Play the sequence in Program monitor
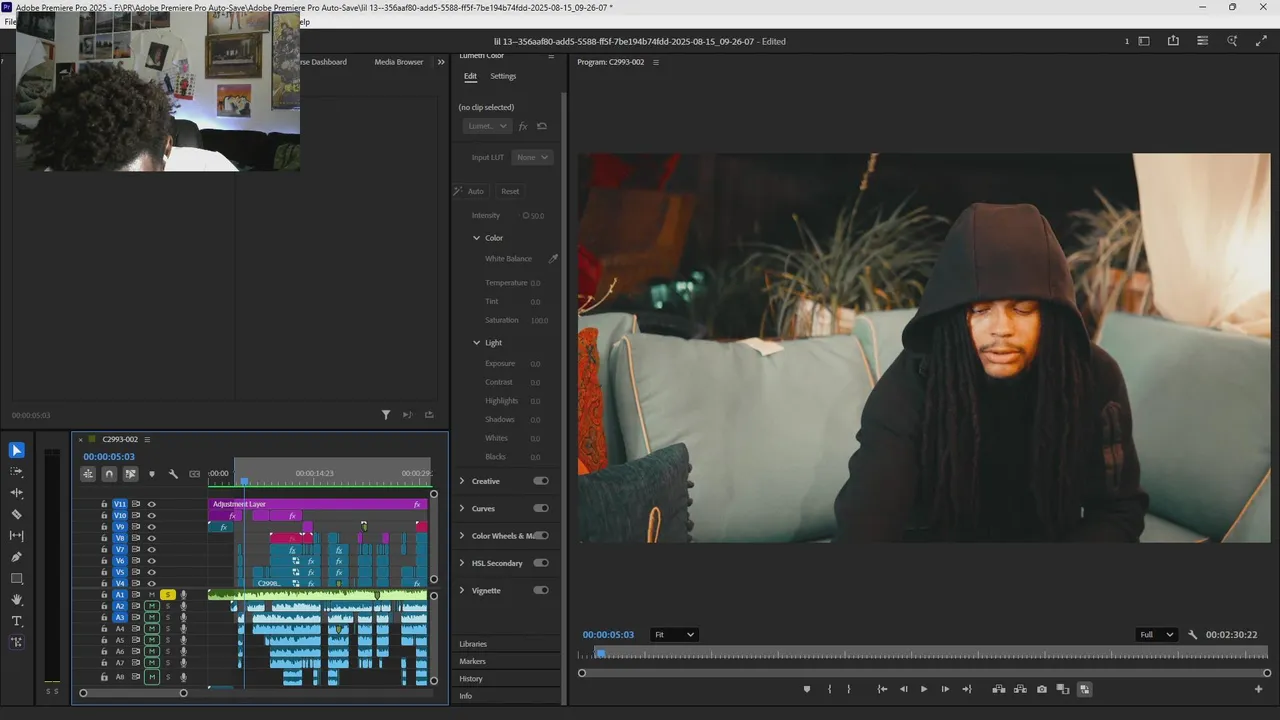Viewport: 1280px width, 720px height. (923, 689)
